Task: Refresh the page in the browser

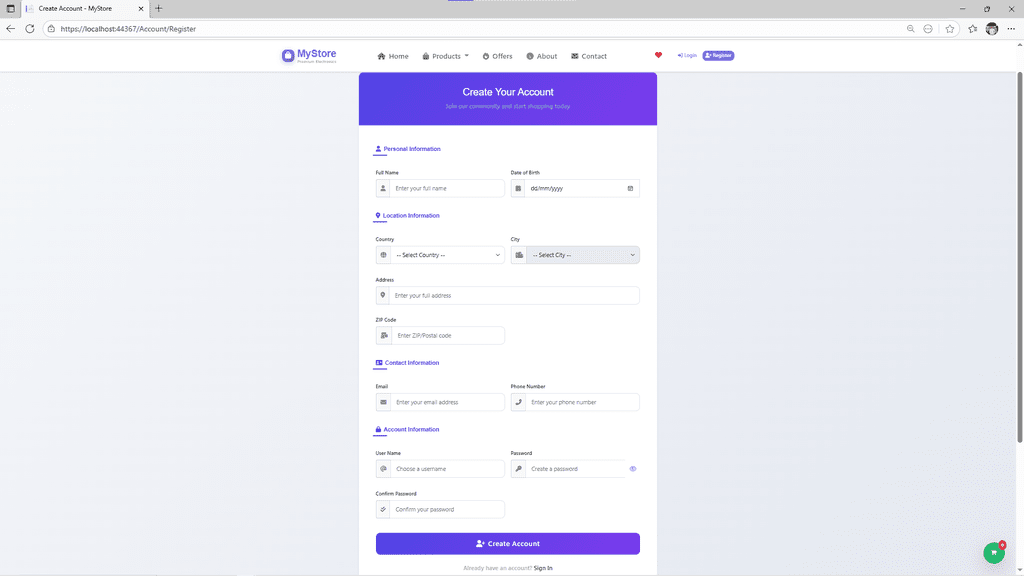Action: pos(29,29)
